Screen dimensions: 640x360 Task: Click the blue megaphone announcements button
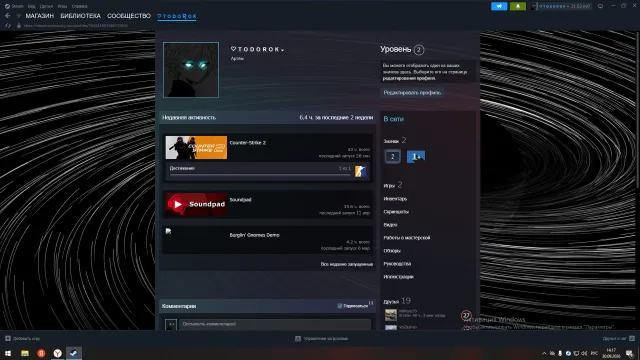[x=499, y=6]
